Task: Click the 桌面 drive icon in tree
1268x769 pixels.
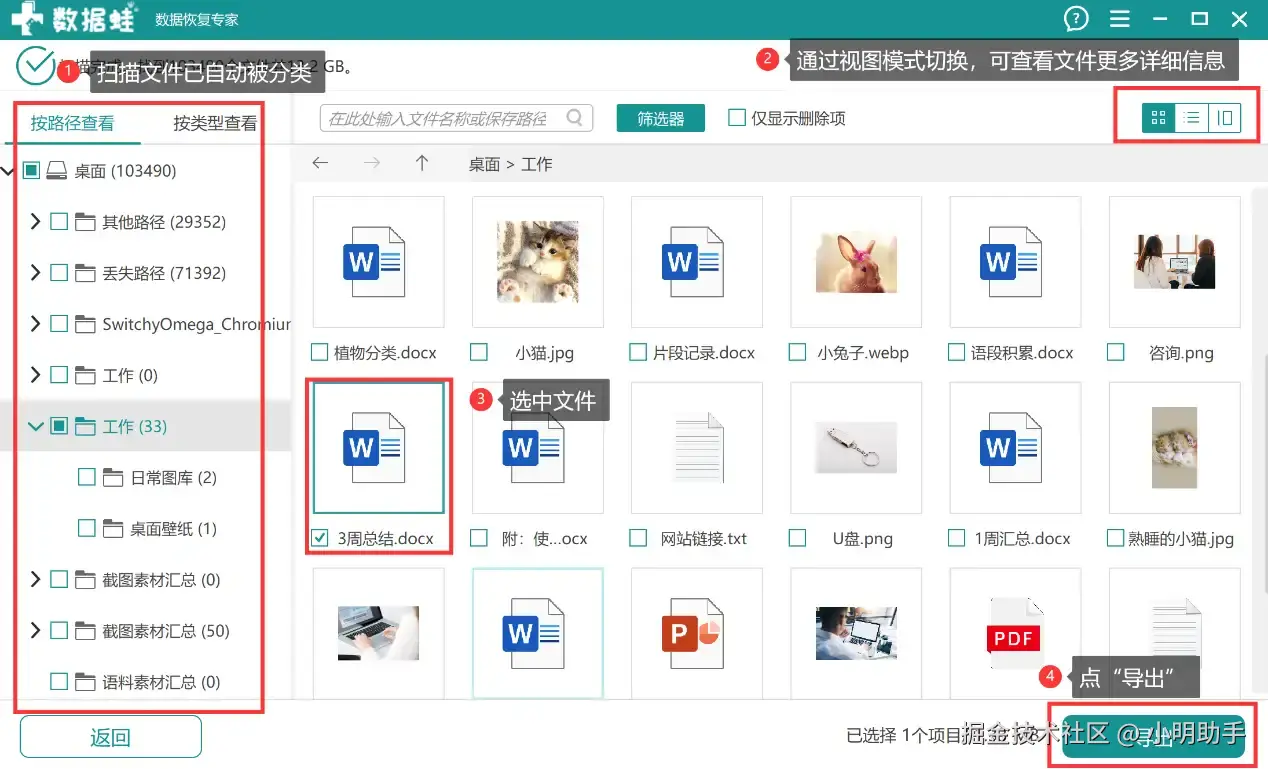Action: point(57,171)
